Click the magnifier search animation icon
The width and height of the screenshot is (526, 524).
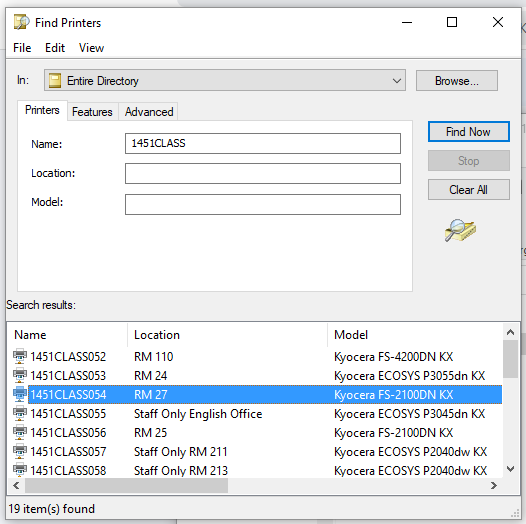click(x=460, y=230)
